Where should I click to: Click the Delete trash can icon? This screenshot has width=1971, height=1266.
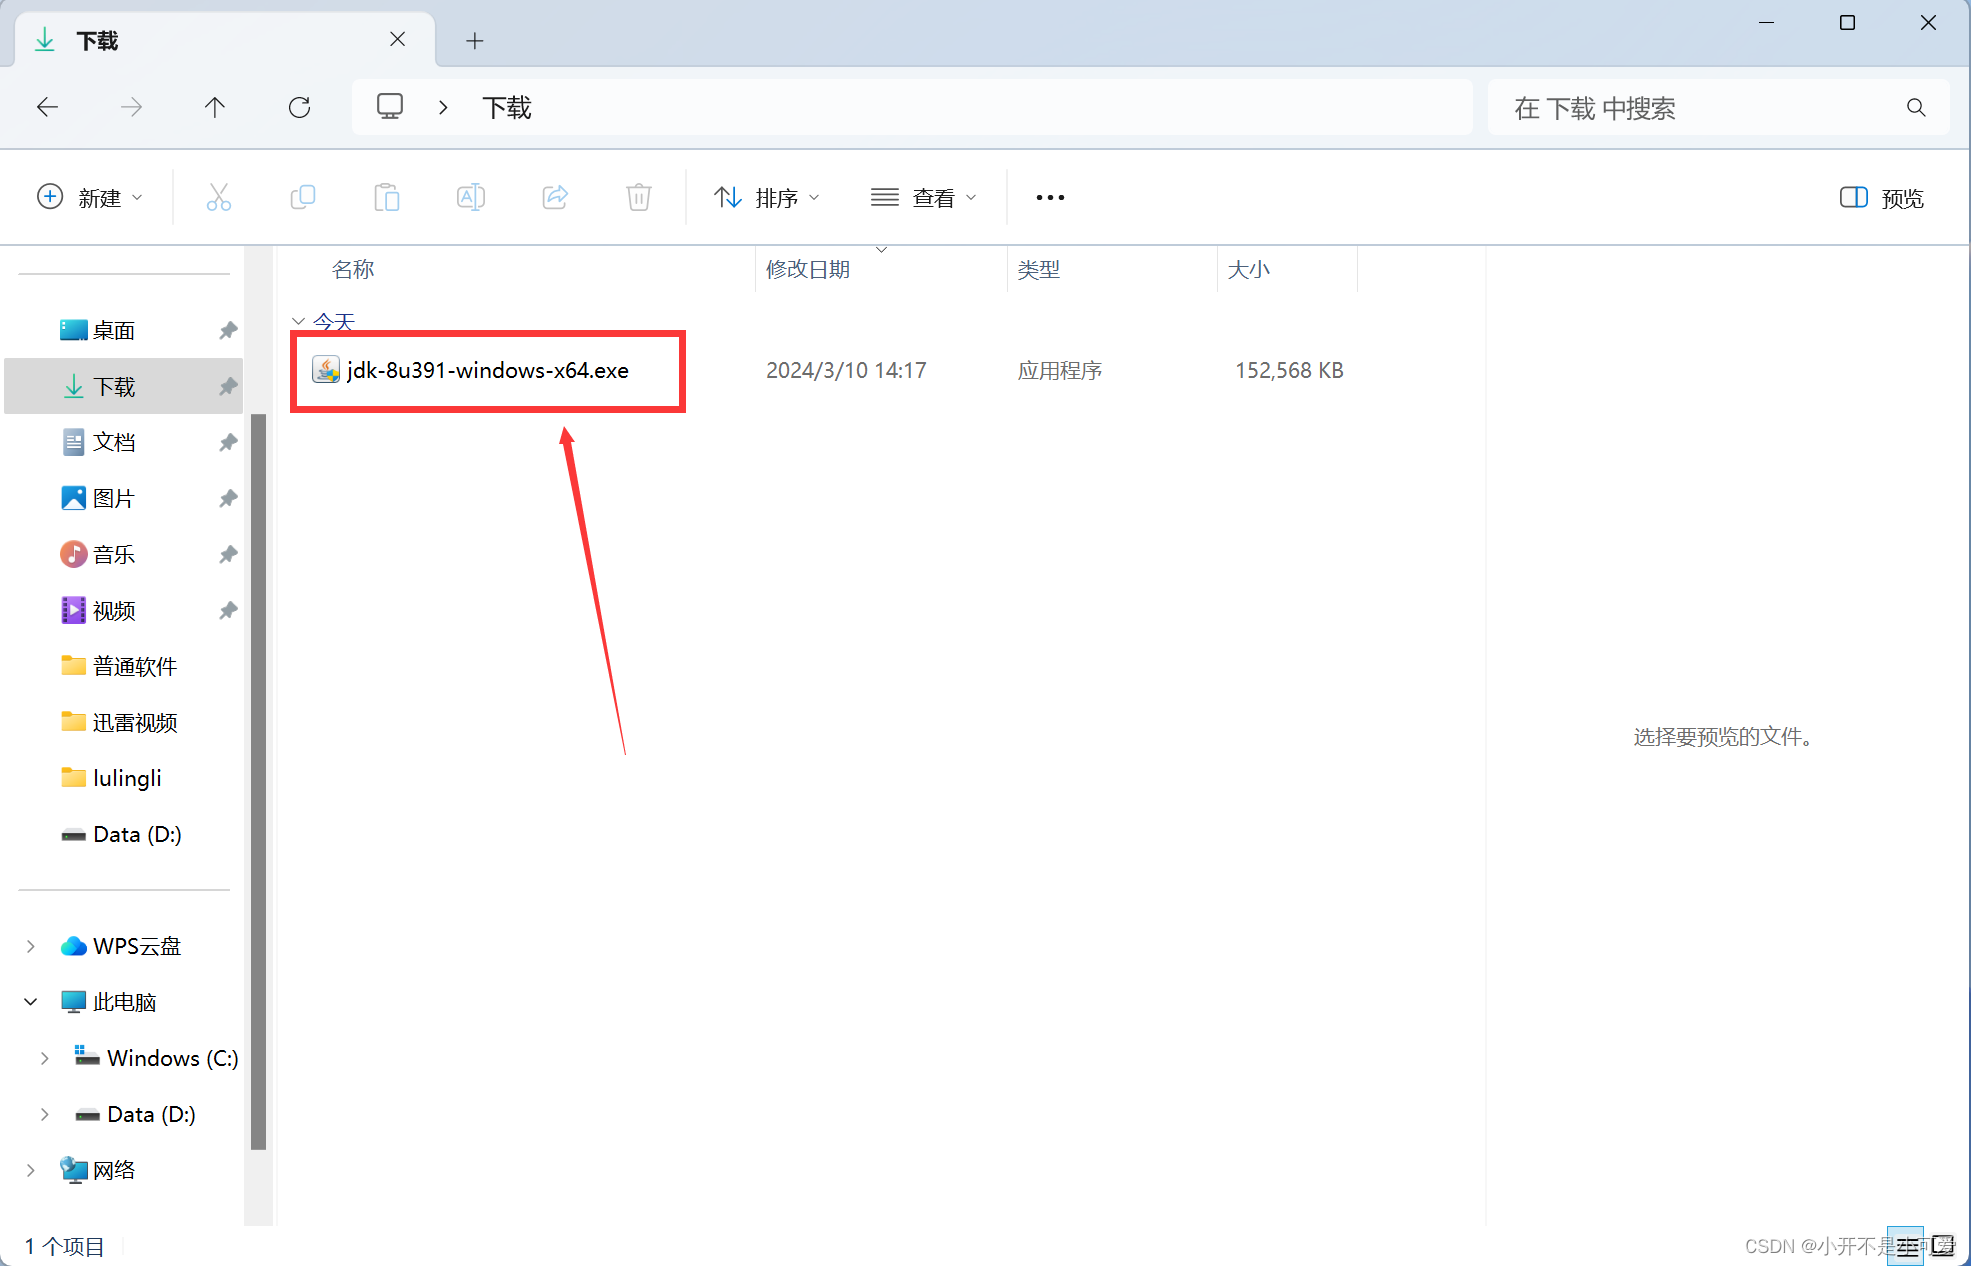click(639, 197)
